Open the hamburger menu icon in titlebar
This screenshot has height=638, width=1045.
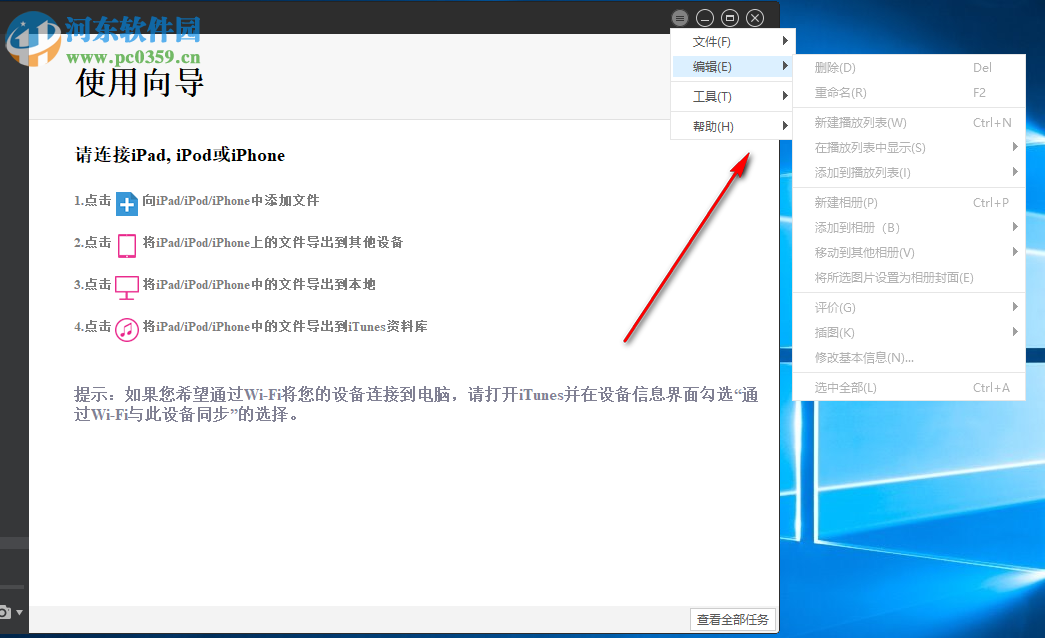[x=680, y=17]
